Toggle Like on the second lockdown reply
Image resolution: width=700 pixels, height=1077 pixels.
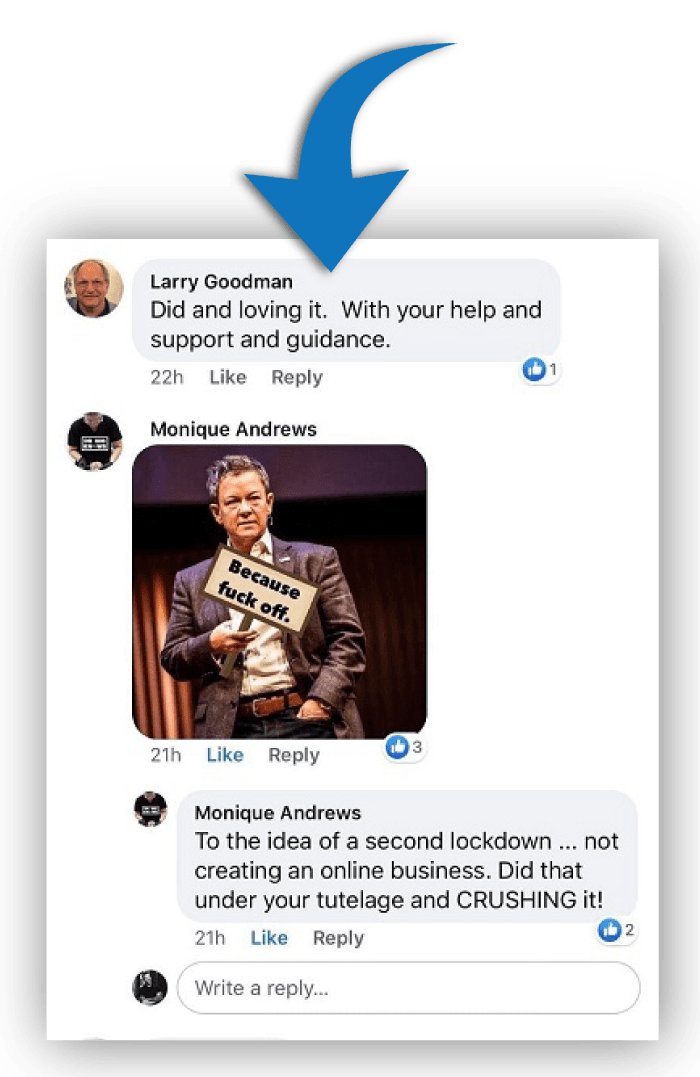coord(269,938)
